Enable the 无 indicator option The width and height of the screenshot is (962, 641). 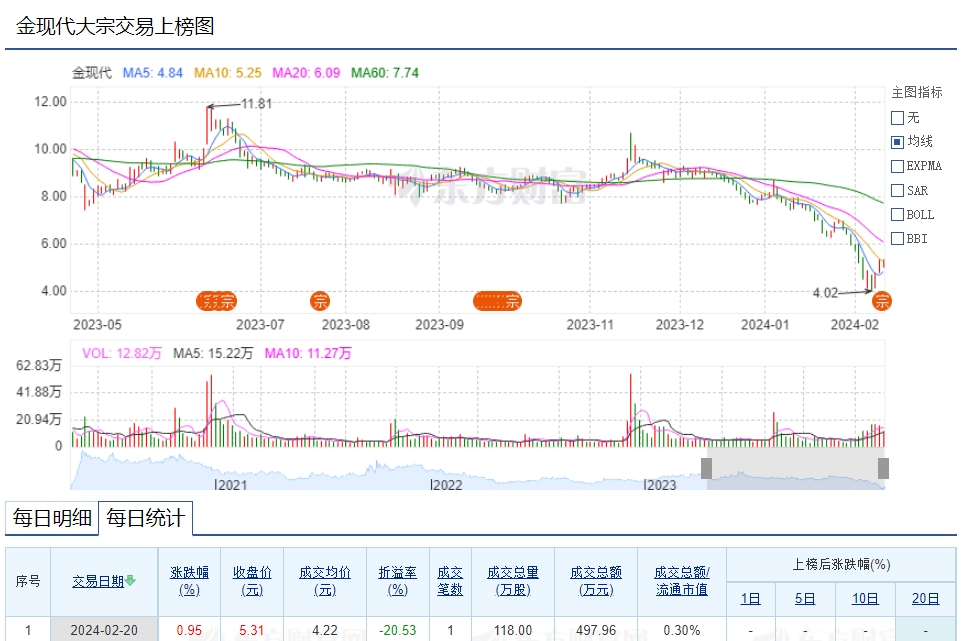897,118
